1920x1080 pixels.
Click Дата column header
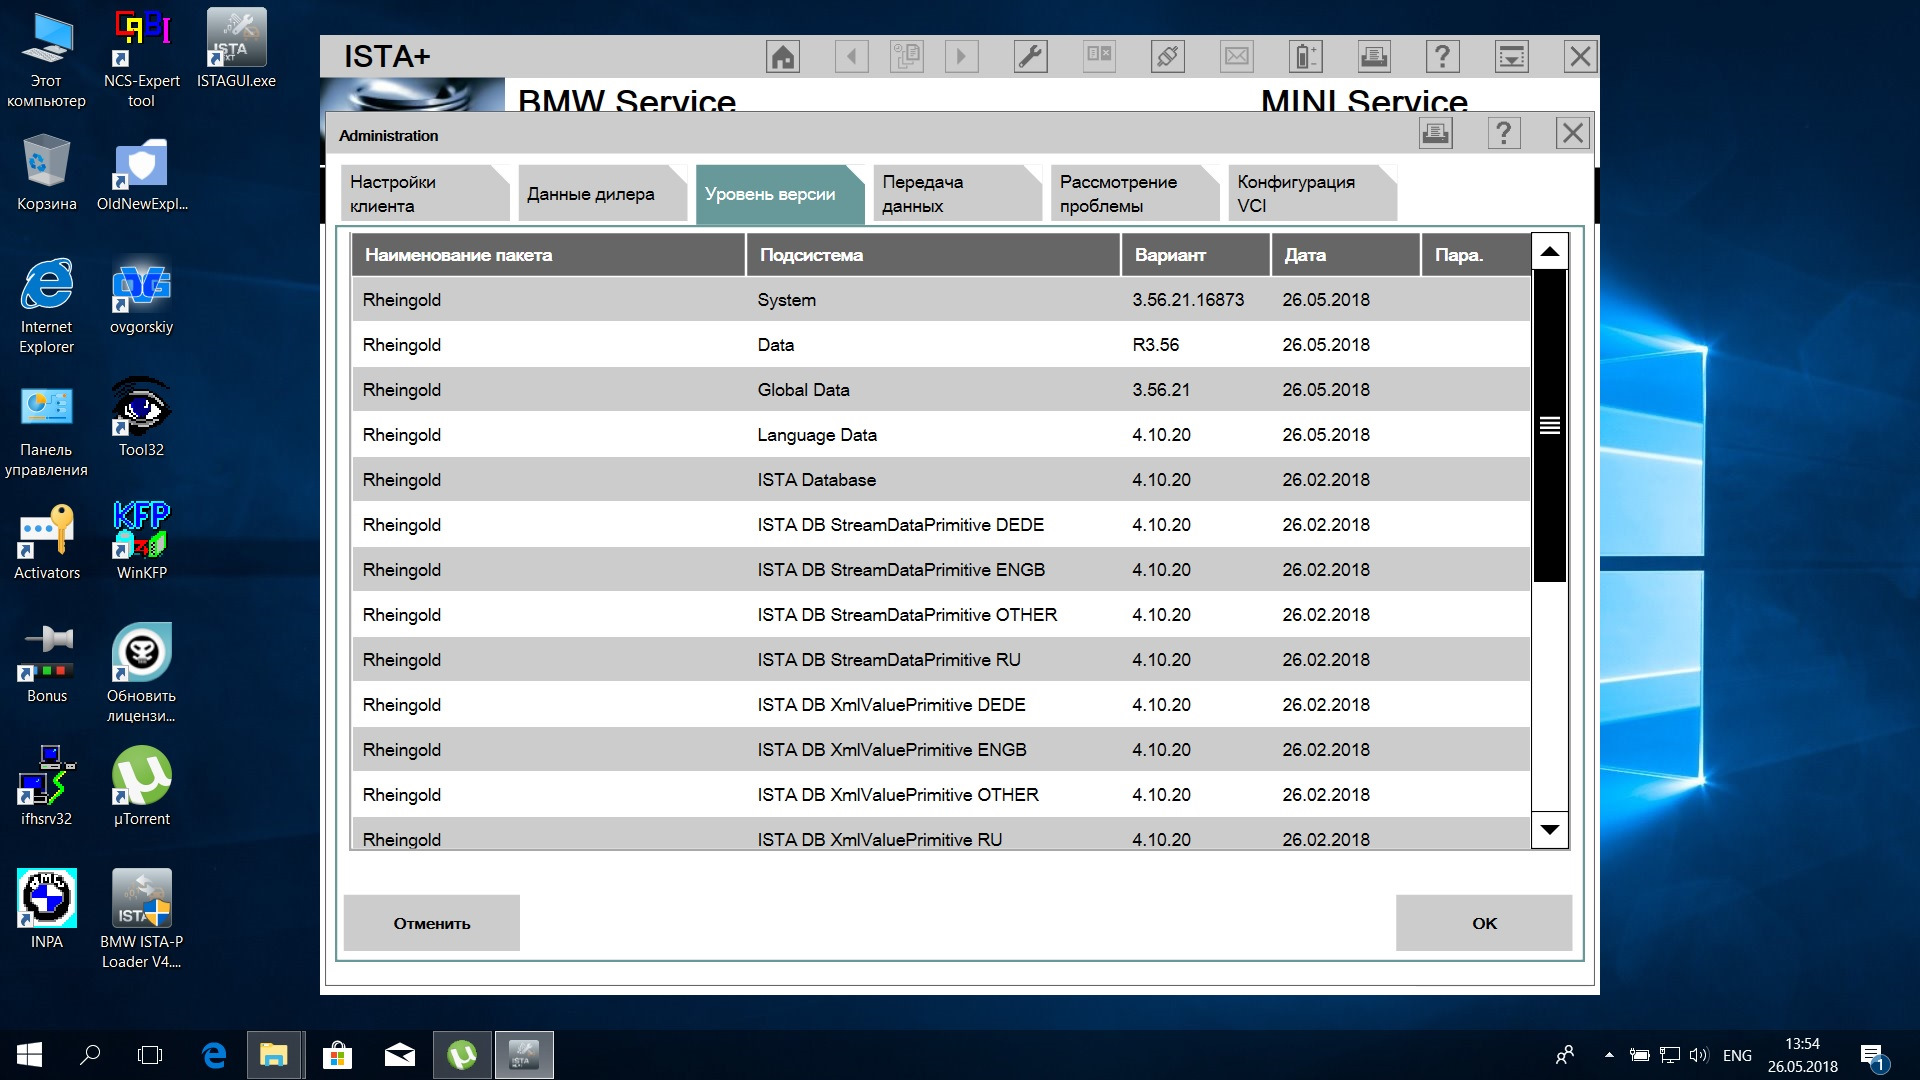tap(1346, 255)
